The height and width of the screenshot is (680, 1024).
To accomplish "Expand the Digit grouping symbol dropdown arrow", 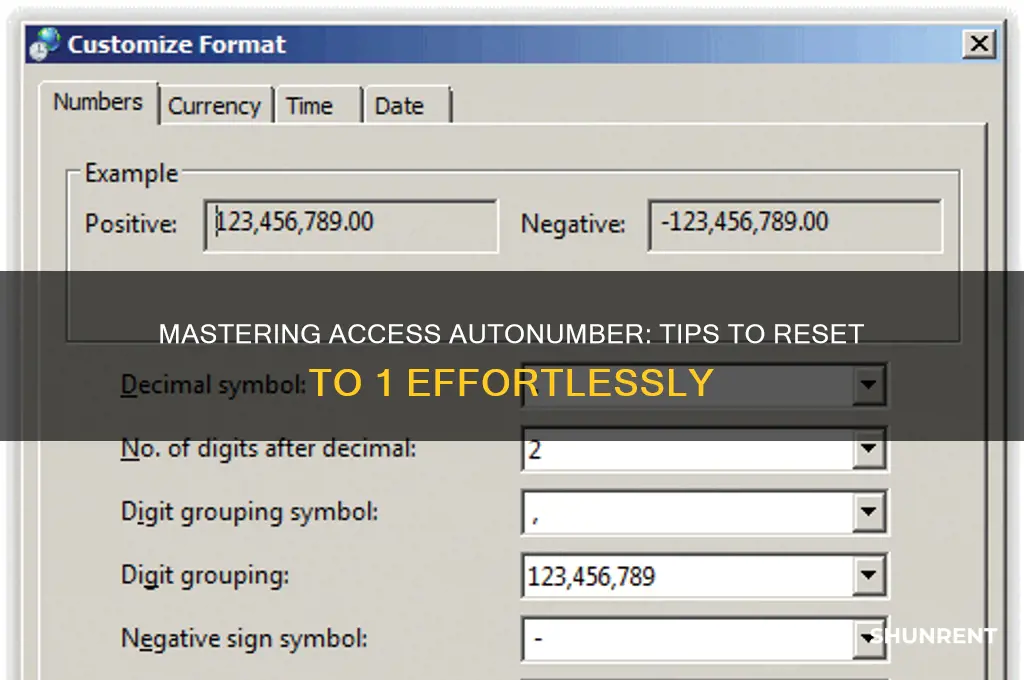I will click(x=869, y=511).
